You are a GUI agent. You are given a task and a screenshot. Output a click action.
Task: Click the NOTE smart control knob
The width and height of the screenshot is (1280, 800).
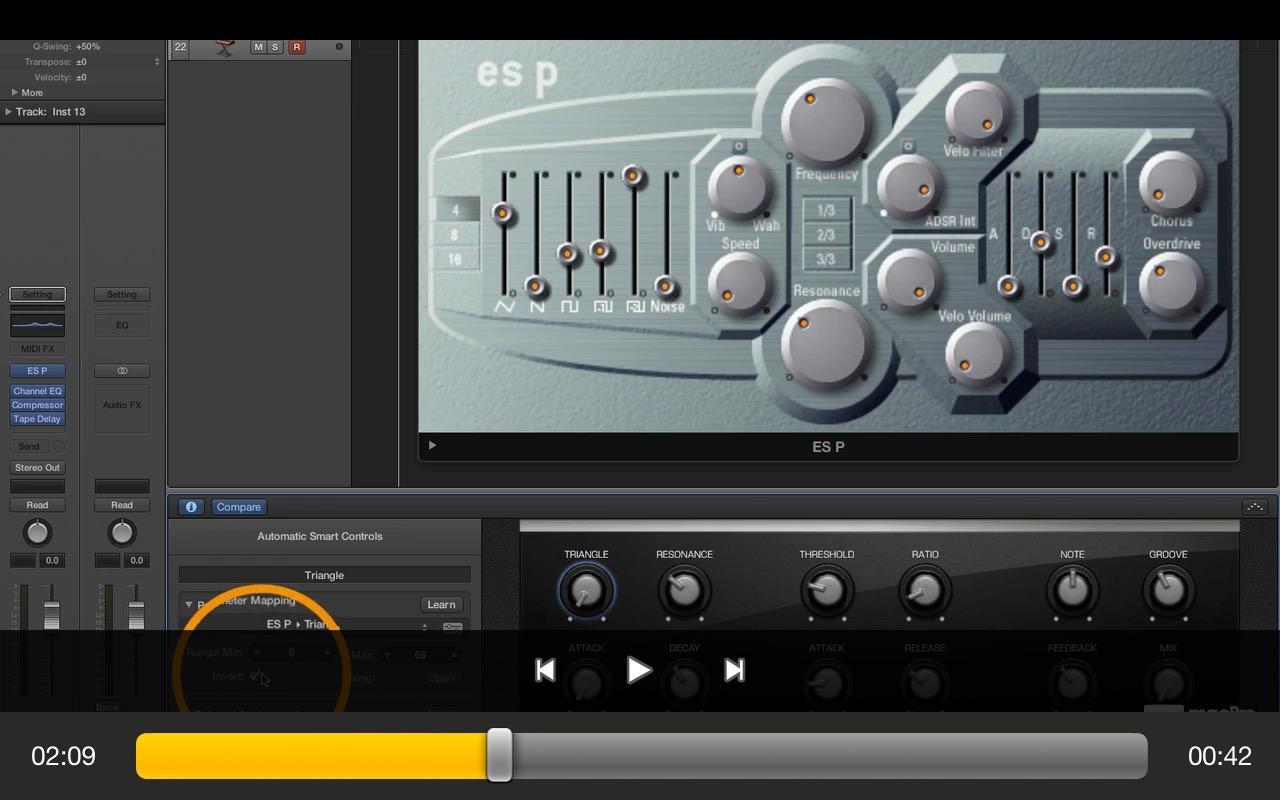[1072, 591]
